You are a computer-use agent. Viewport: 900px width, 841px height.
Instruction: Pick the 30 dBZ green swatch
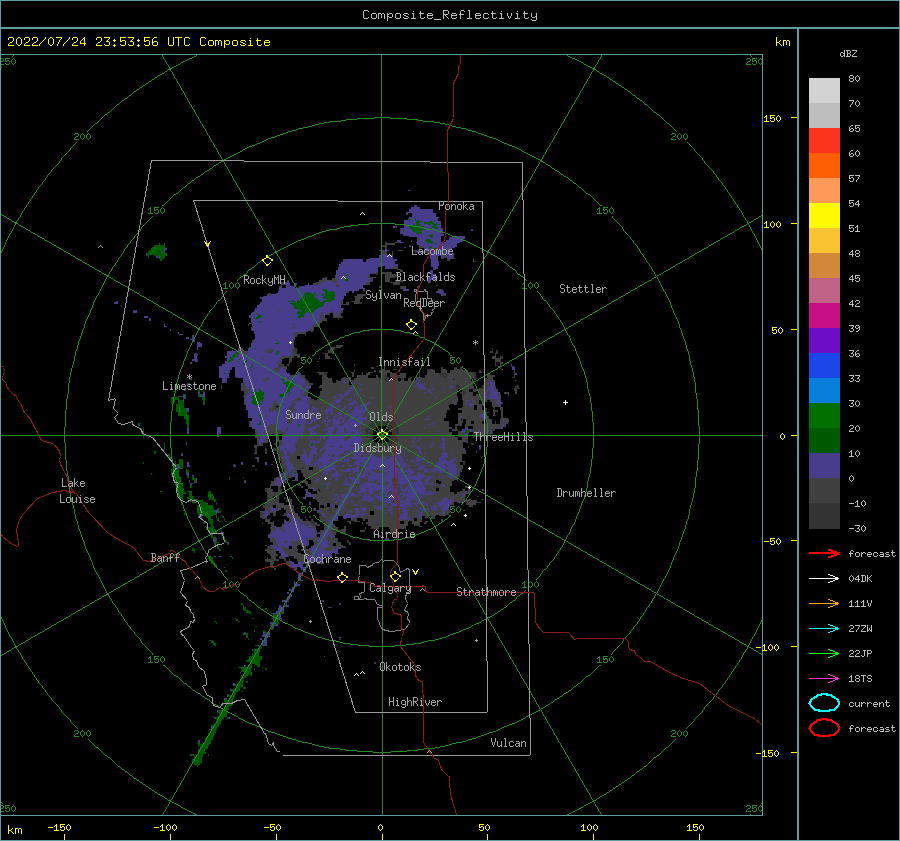click(x=824, y=415)
